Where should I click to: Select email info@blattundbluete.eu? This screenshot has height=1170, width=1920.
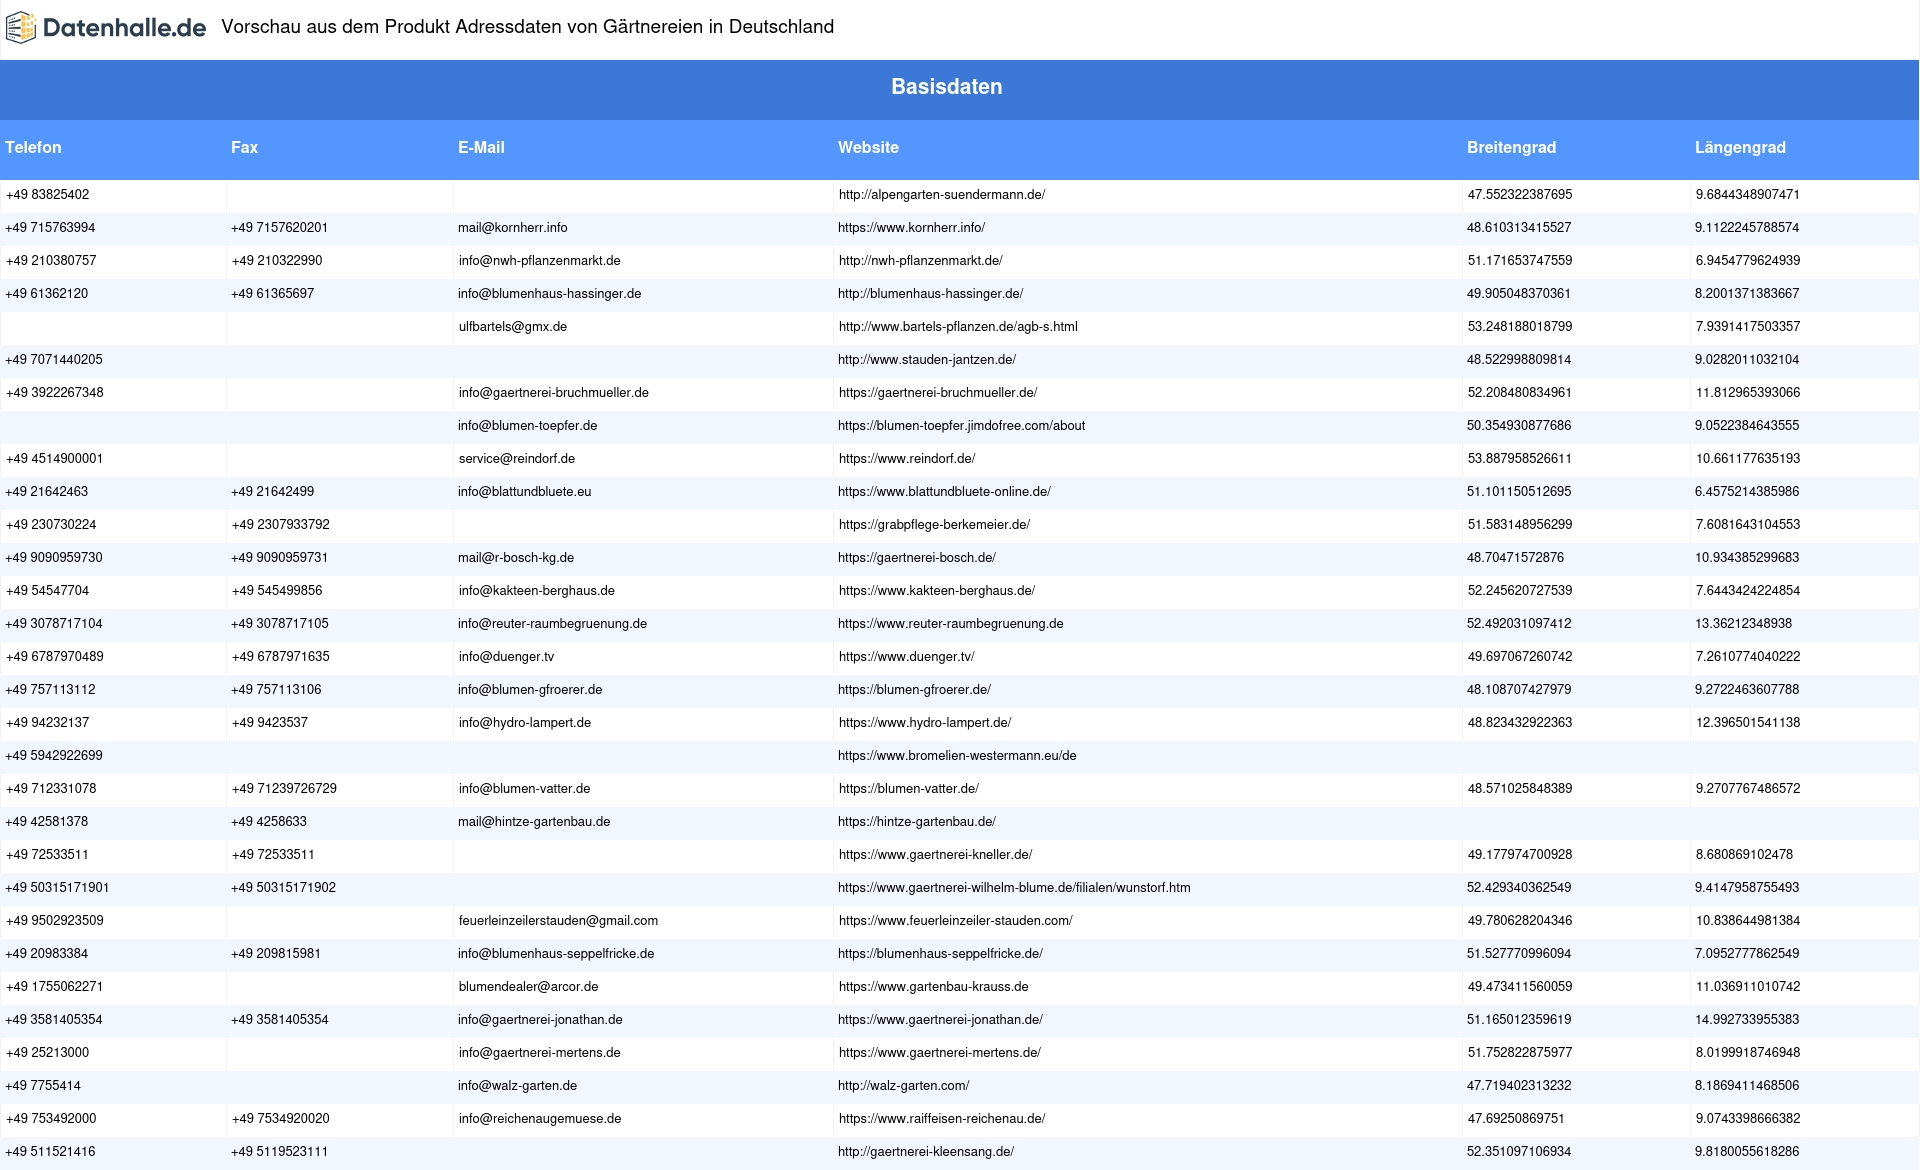[524, 492]
